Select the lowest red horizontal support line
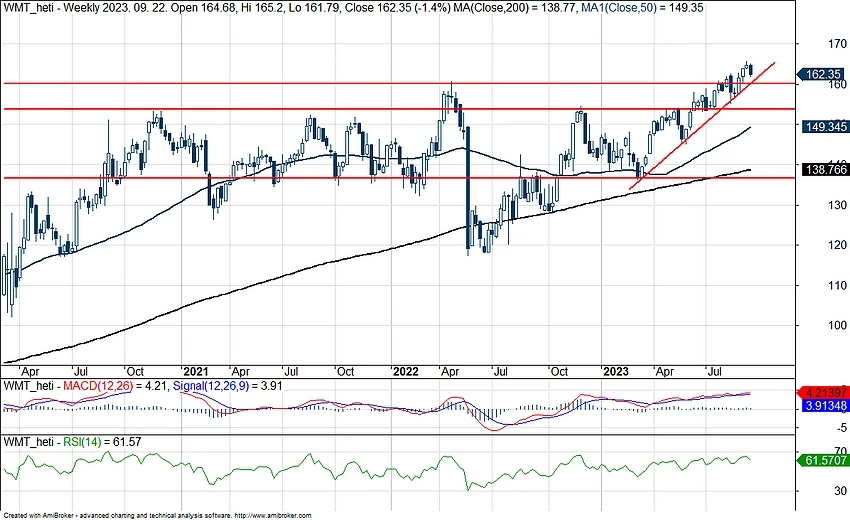850x520 pixels. click(x=398, y=177)
